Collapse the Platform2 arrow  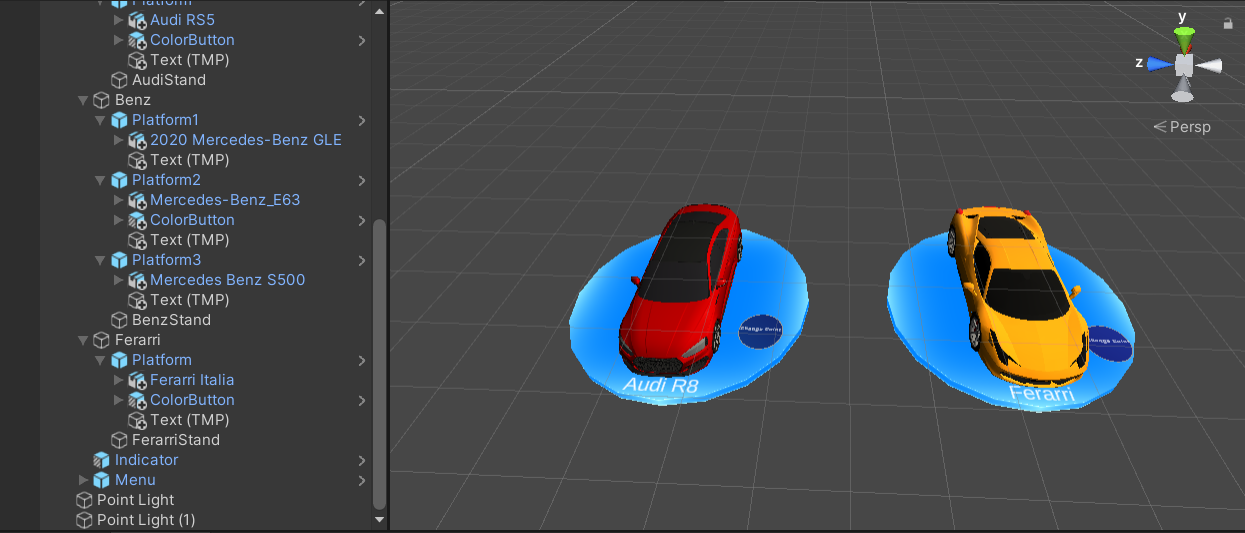(x=101, y=180)
